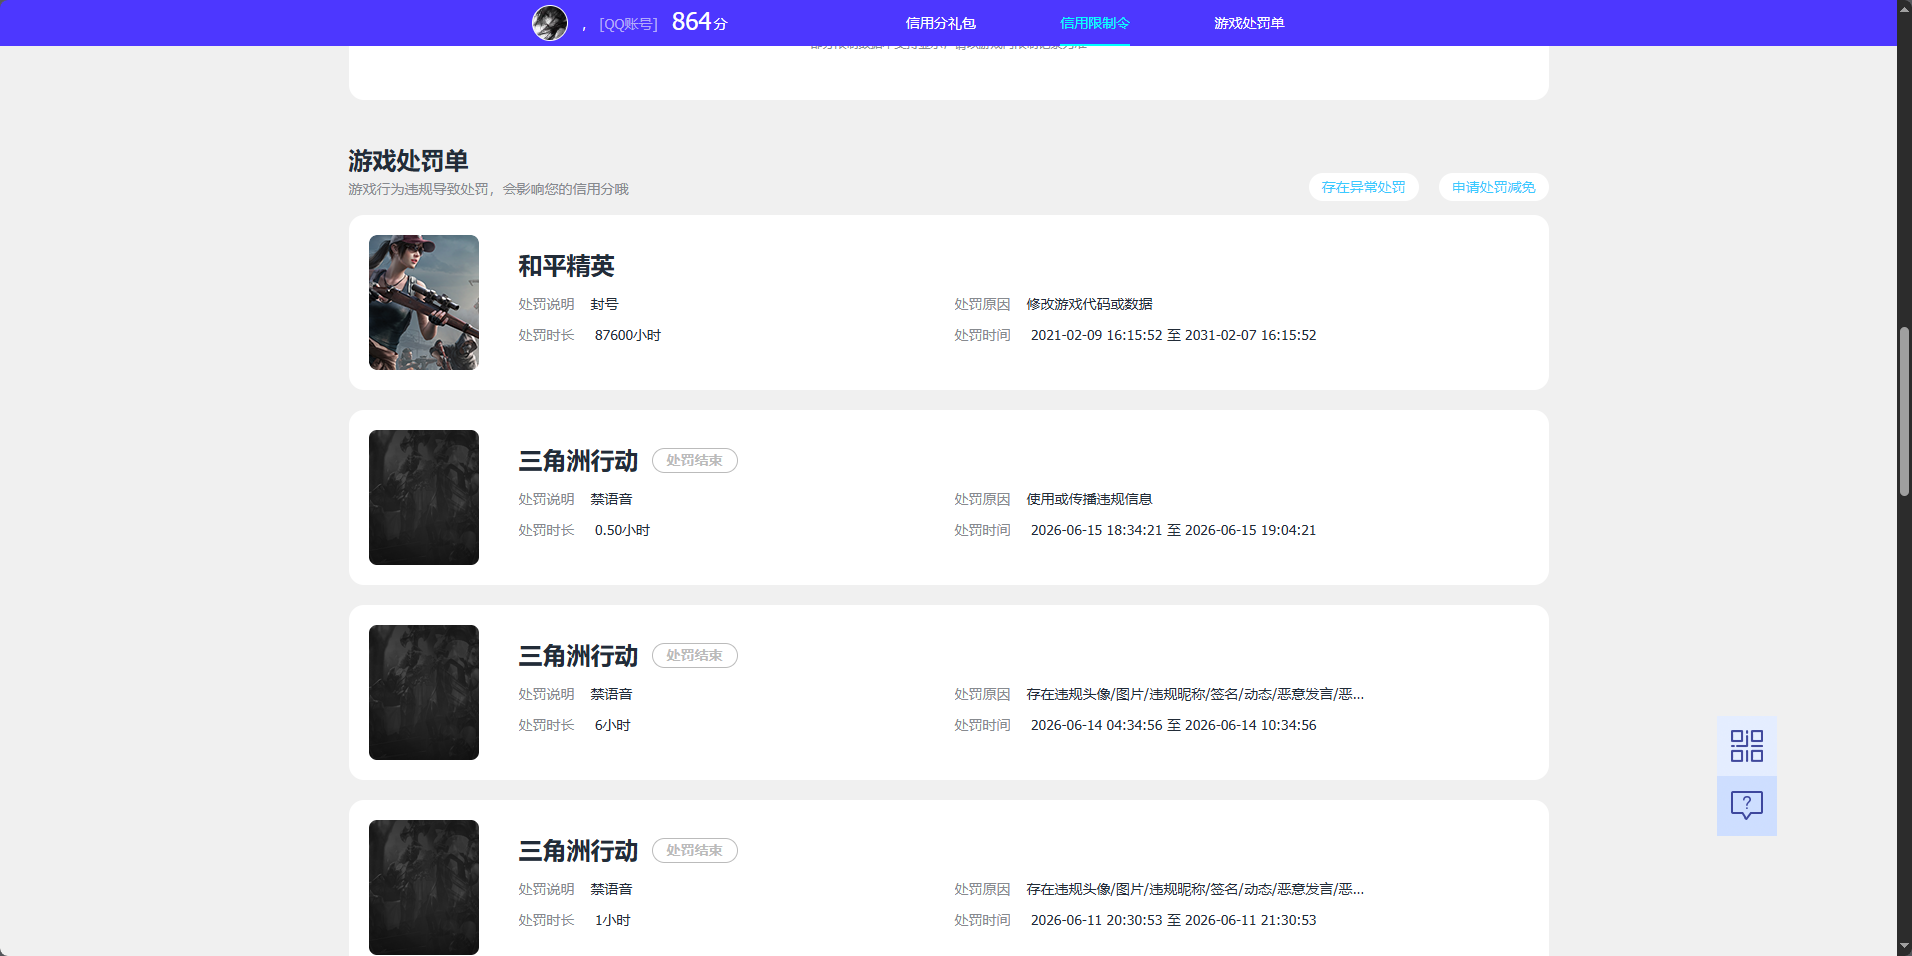Click 修改游戏代码或数据 penalty reason
Screen dimensions: 1912x956
pyautogui.click(x=1089, y=304)
